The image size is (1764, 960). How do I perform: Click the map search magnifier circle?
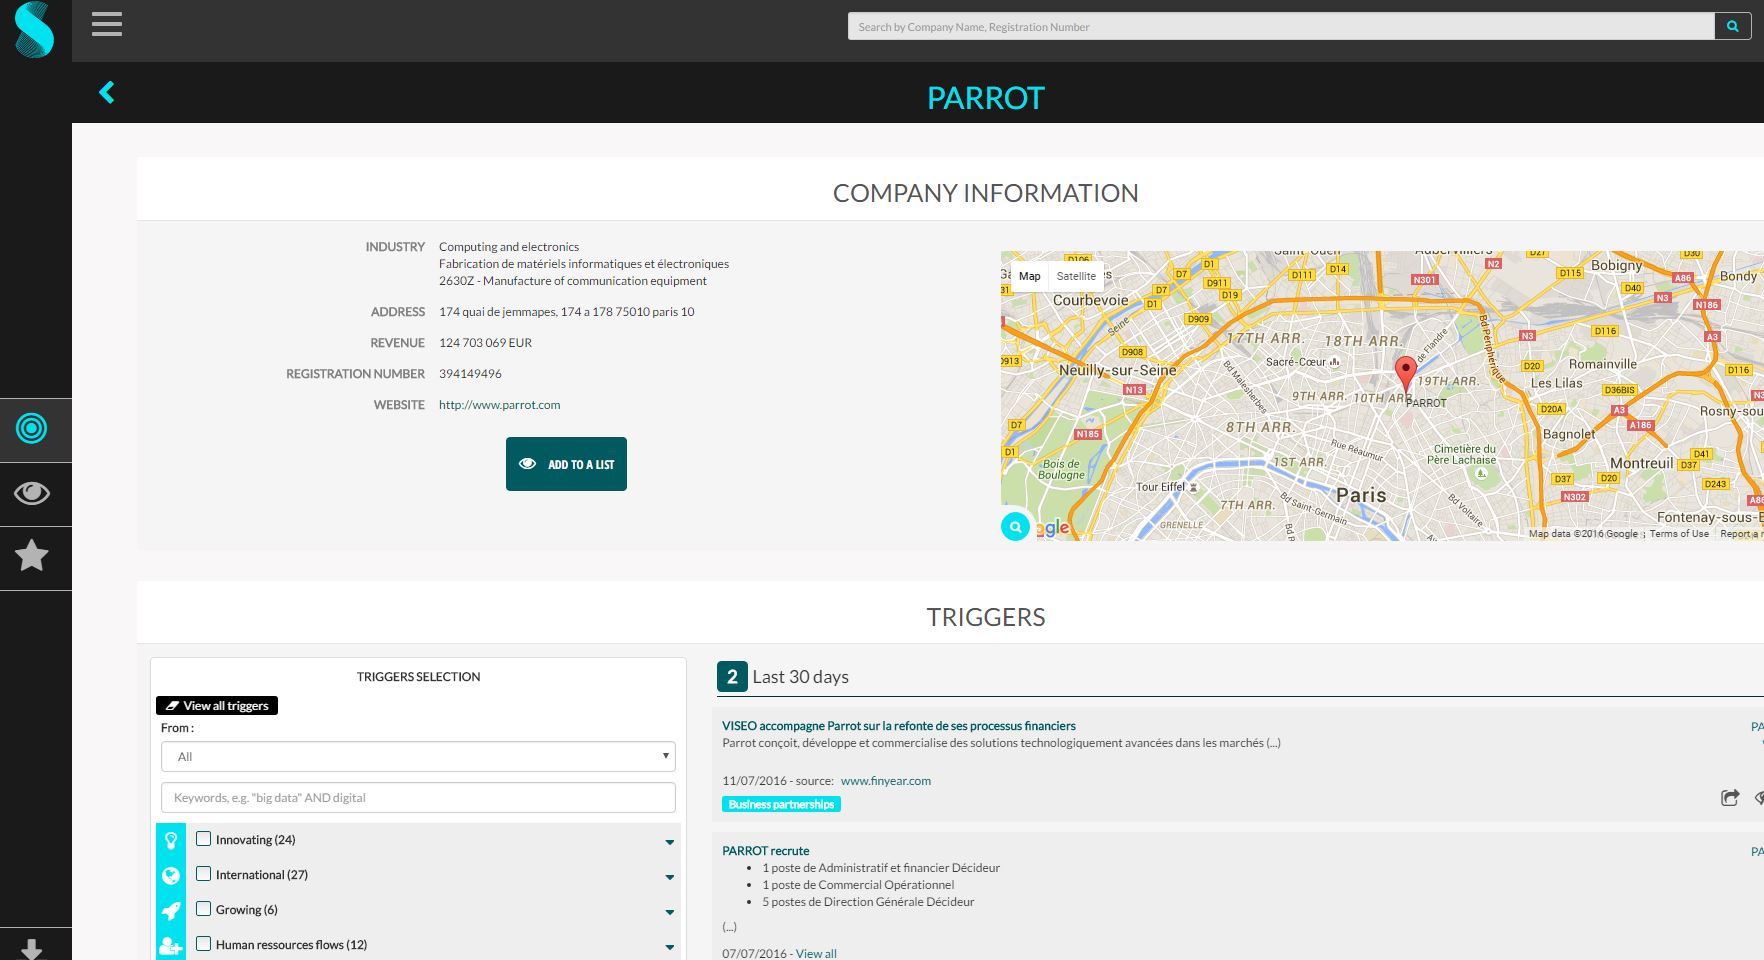pyautogui.click(x=1015, y=526)
